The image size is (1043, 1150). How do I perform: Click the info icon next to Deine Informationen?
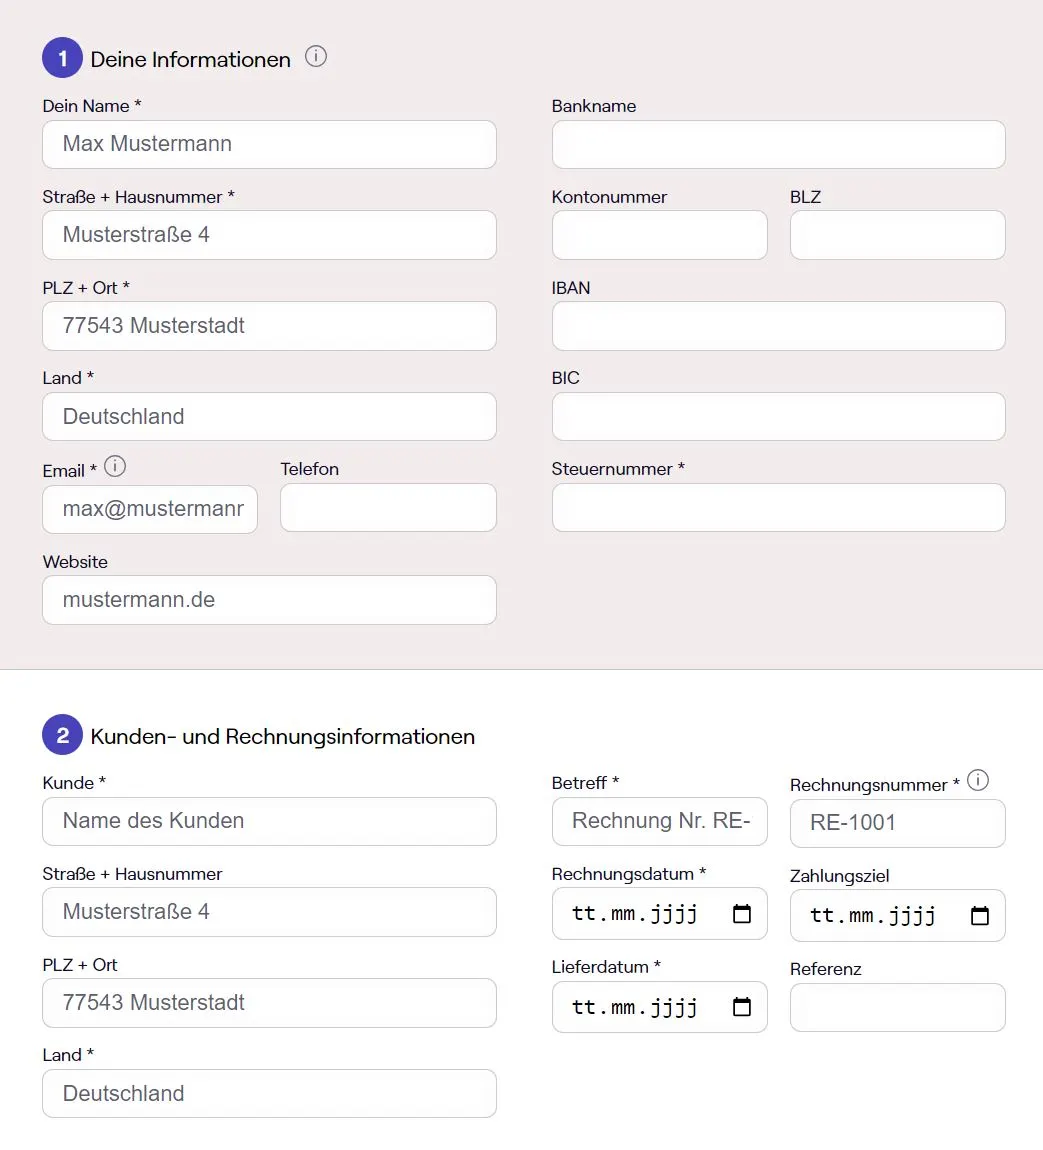click(x=316, y=57)
